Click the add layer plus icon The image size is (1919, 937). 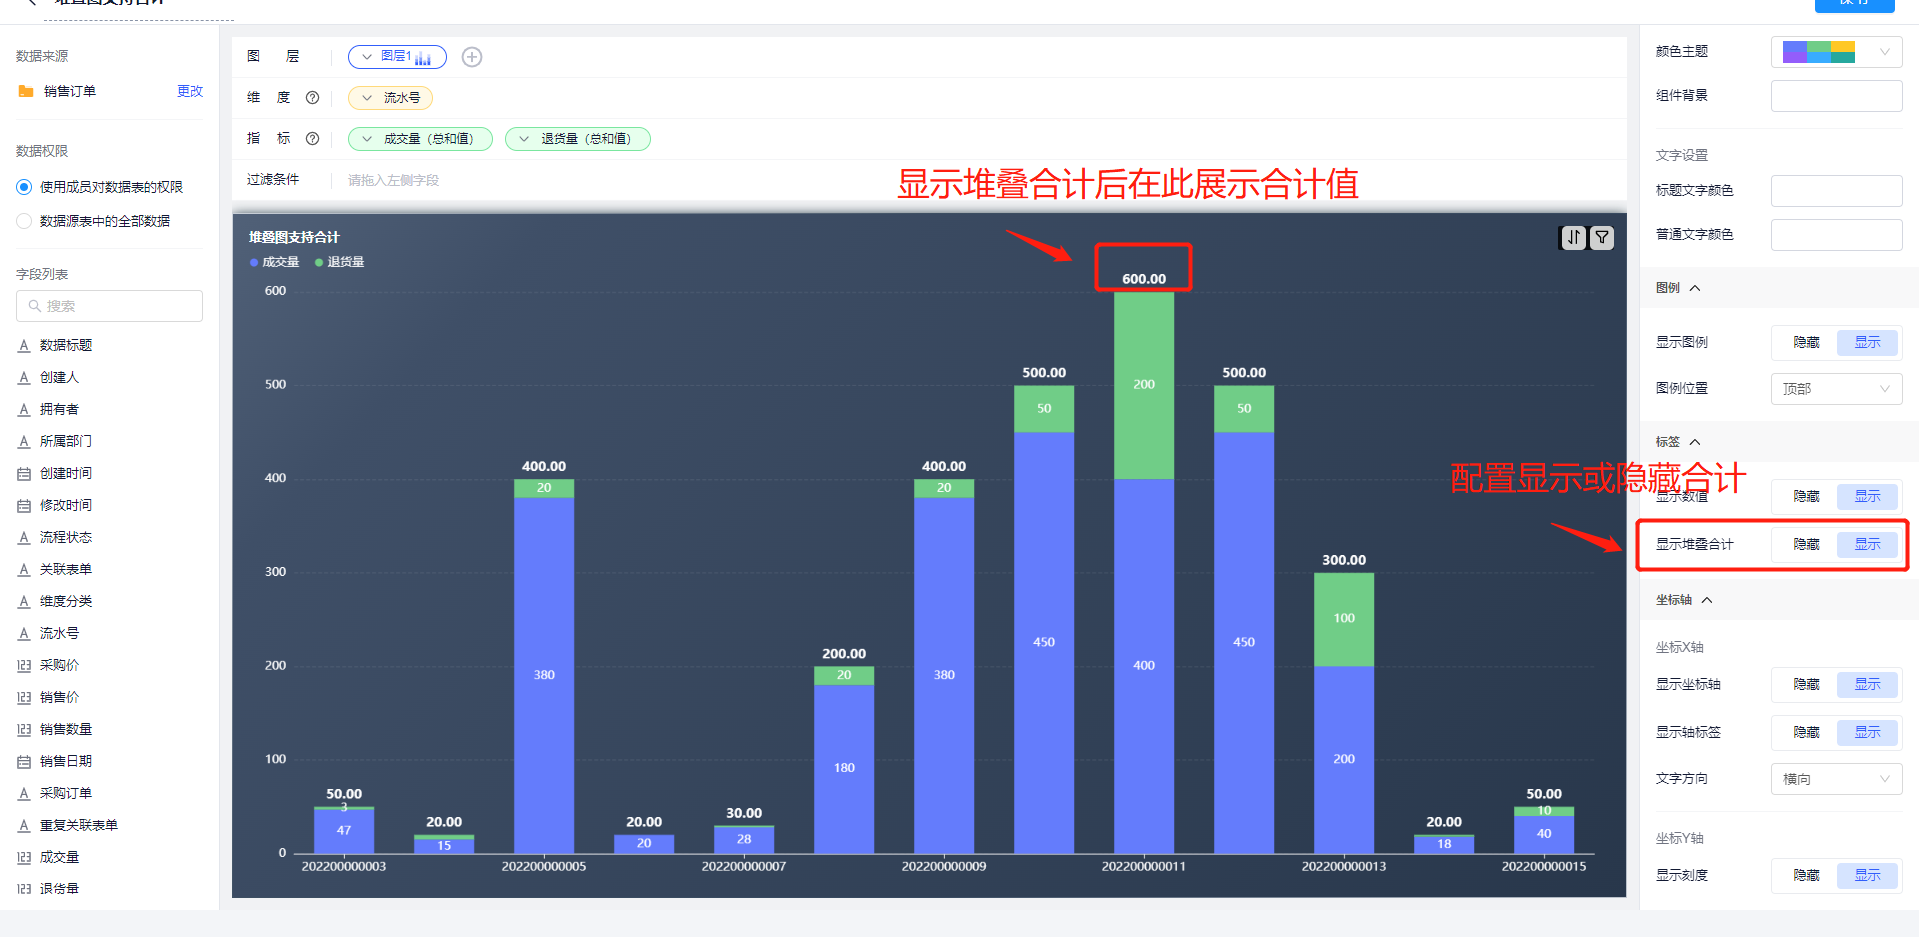coord(472,57)
